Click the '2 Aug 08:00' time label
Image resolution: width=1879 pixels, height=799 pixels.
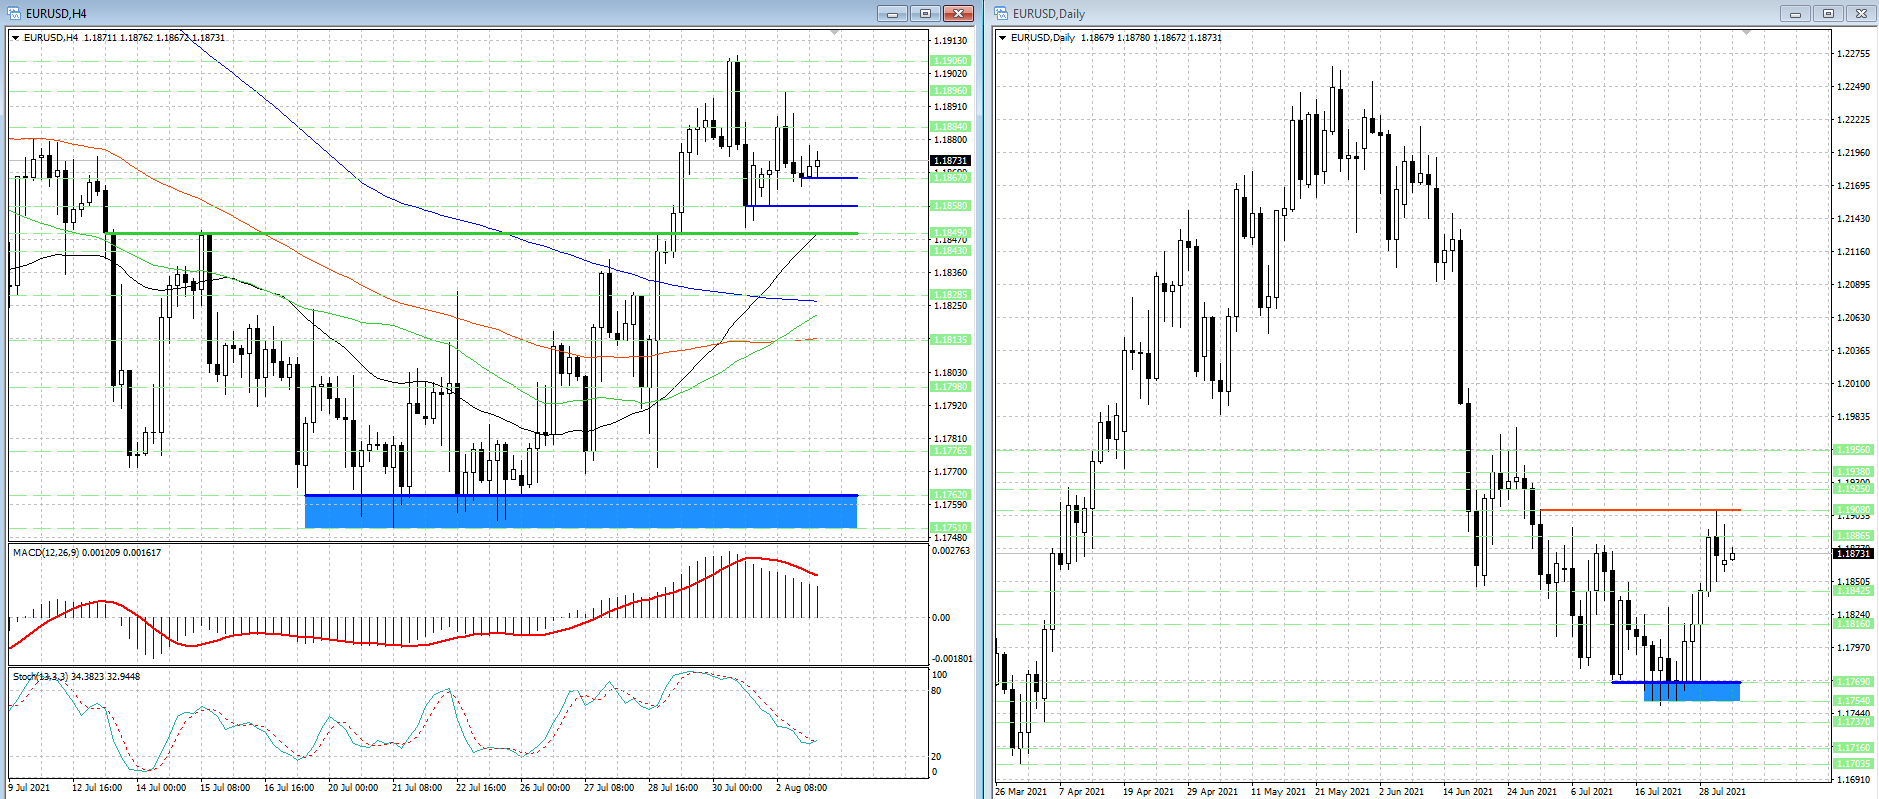pos(801,788)
